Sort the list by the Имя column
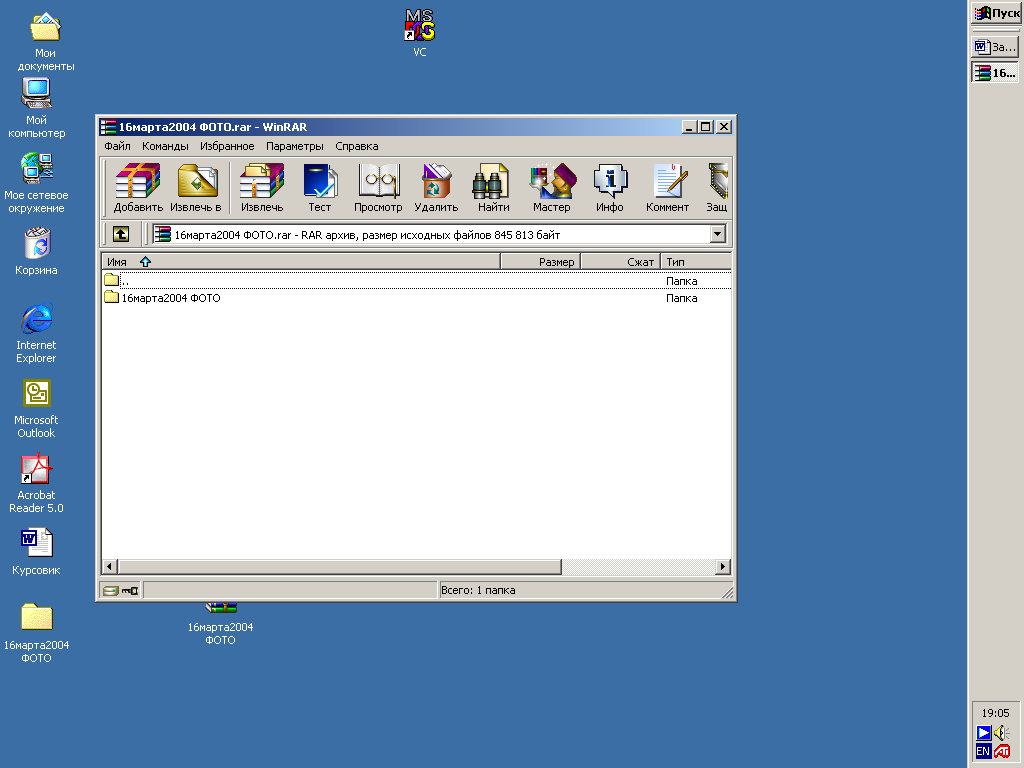 (x=300, y=262)
